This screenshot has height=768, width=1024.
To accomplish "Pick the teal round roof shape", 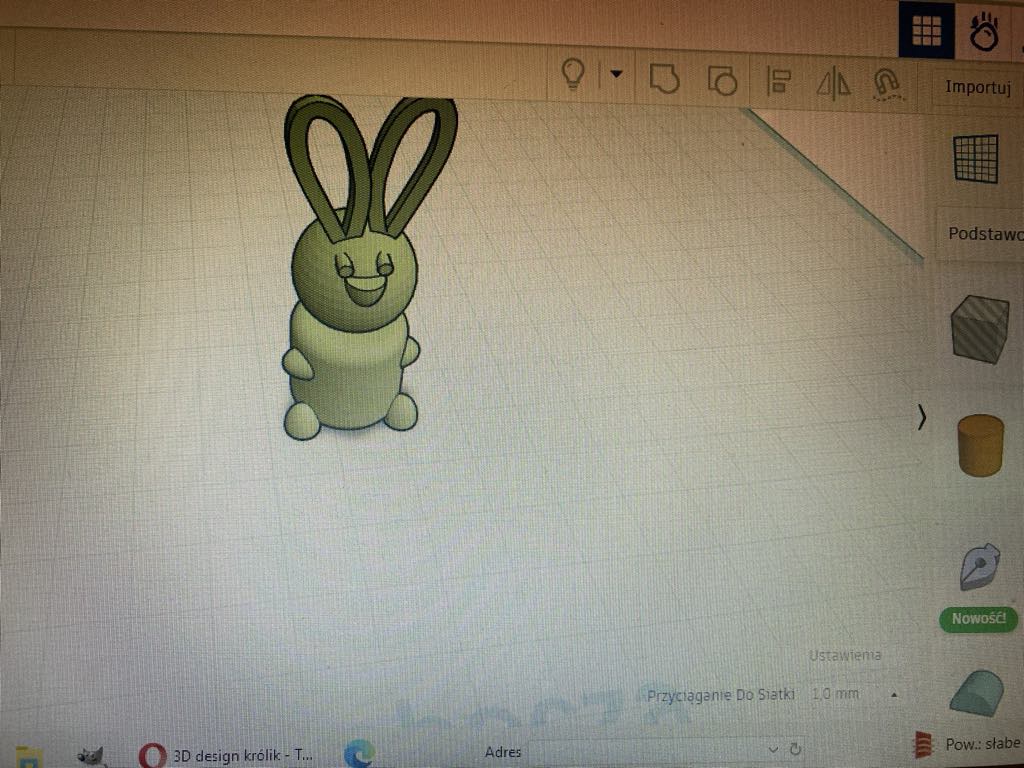I will coord(978,694).
